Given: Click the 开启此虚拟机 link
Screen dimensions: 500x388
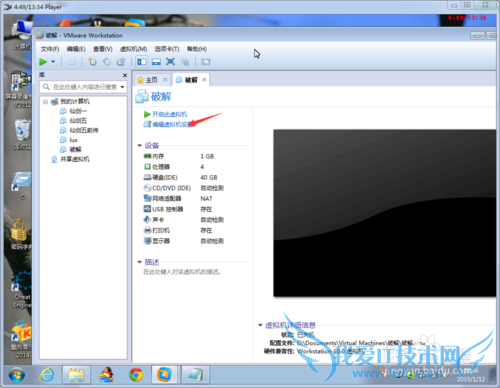Looking at the screenshot, I should click(x=169, y=114).
